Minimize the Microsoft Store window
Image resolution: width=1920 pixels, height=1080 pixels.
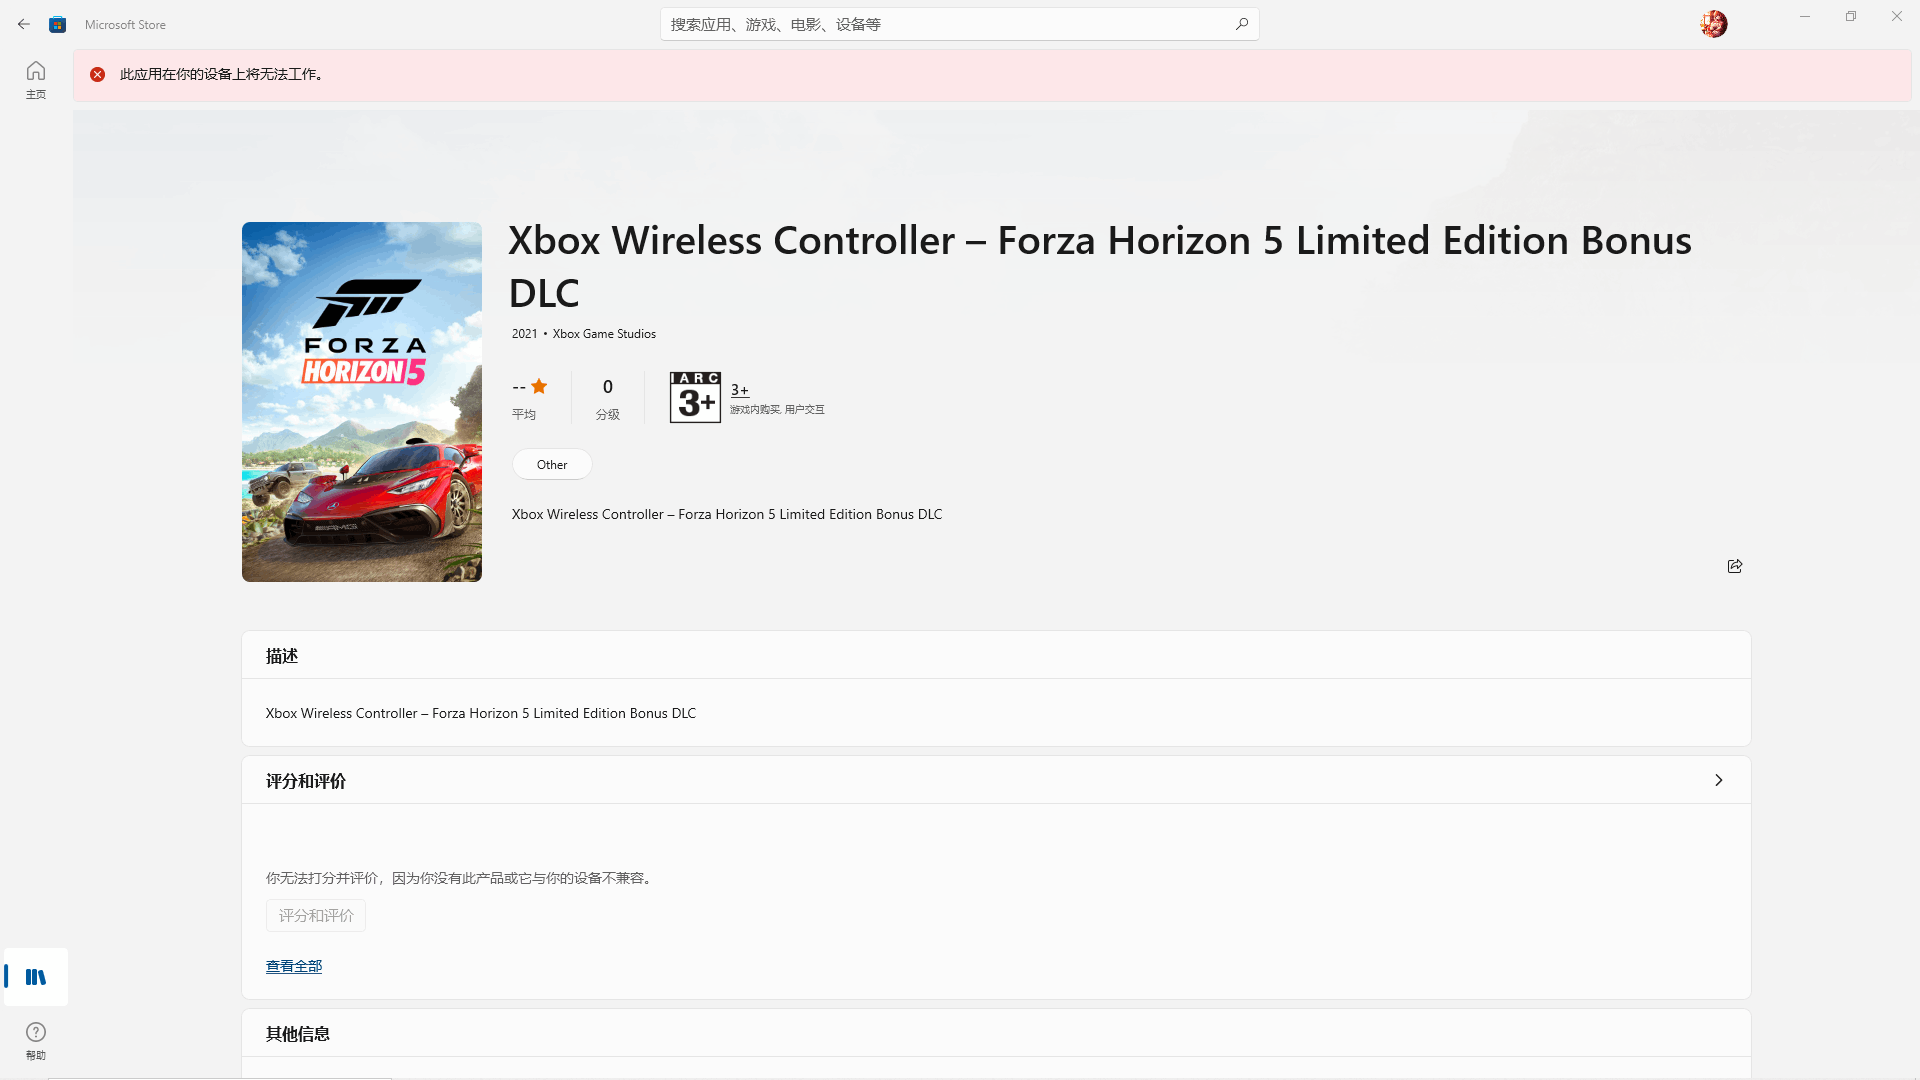pyautogui.click(x=1805, y=16)
